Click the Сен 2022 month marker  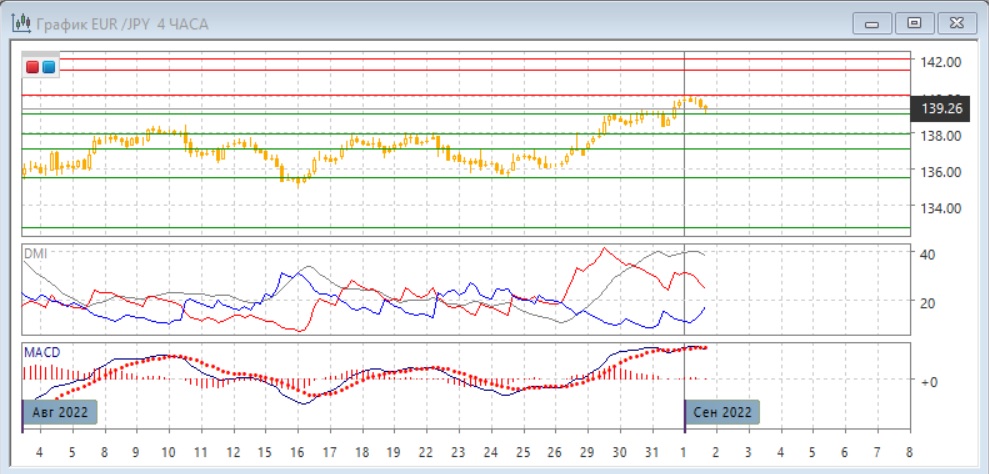click(x=721, y=412)
